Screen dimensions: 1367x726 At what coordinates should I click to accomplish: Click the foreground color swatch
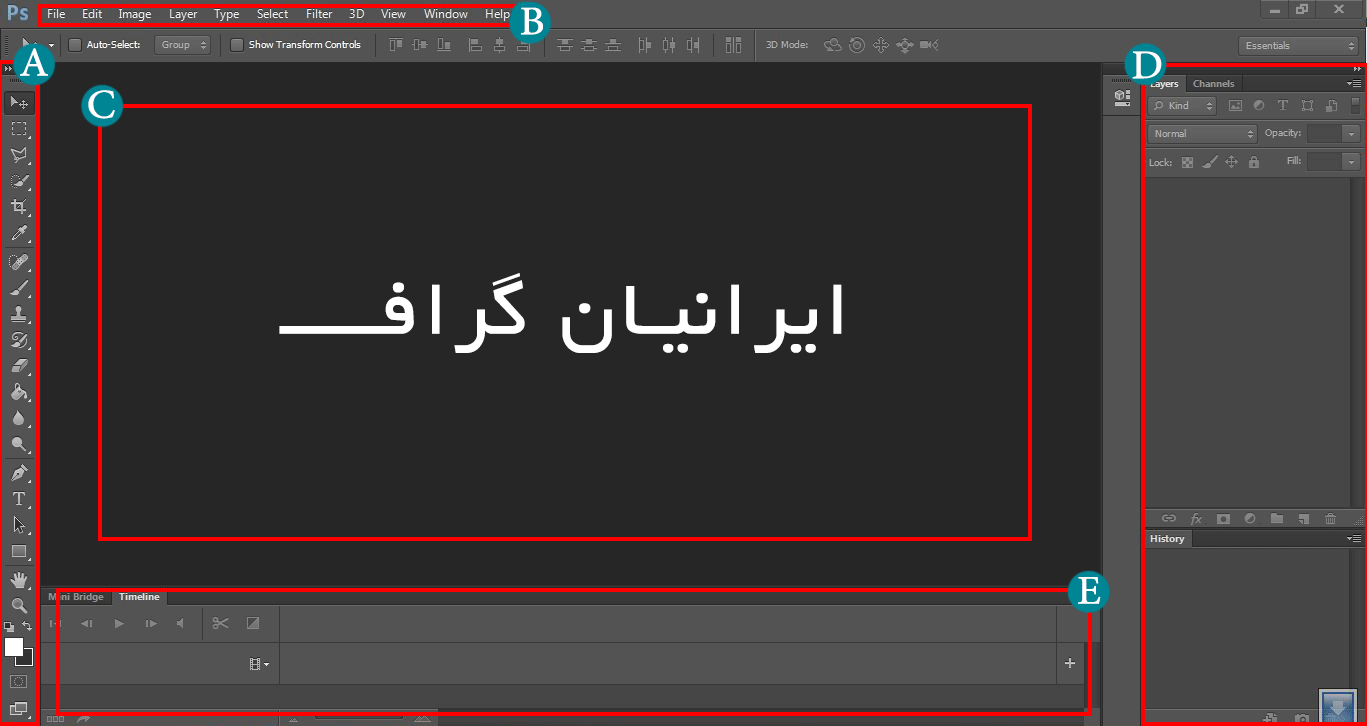coord(14,647)
